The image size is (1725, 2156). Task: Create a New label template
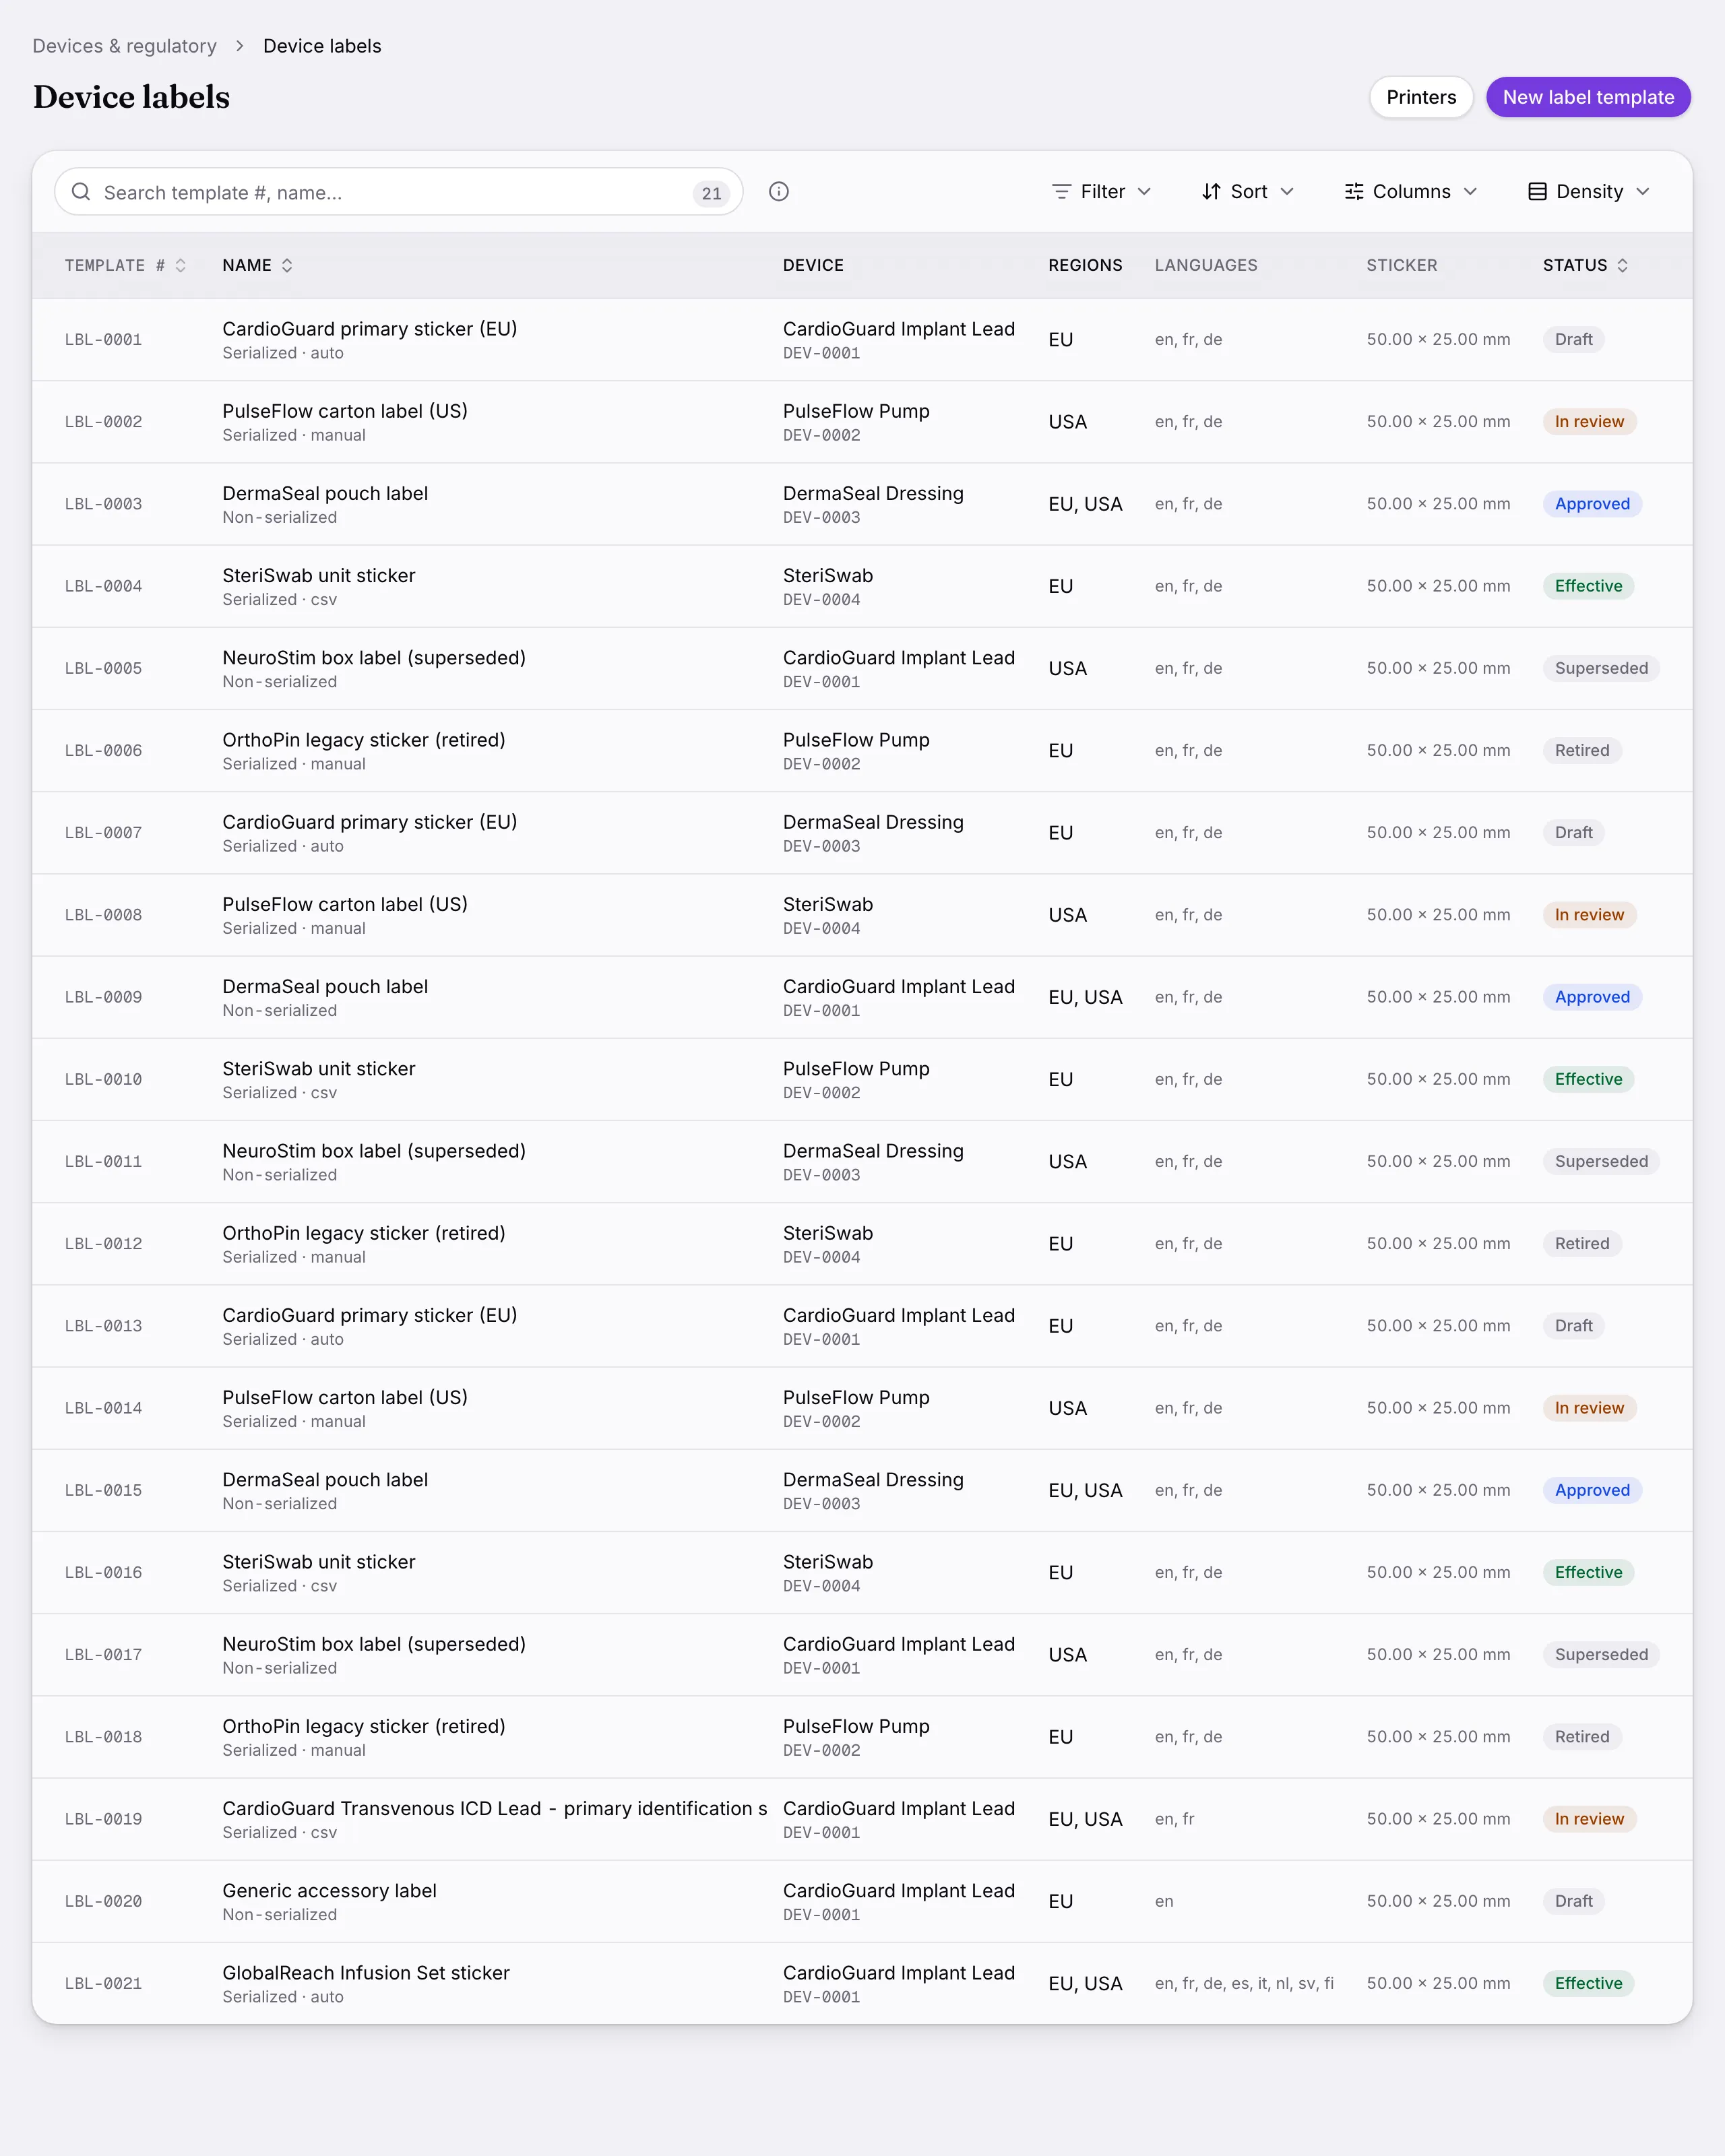coord(1588,97)
